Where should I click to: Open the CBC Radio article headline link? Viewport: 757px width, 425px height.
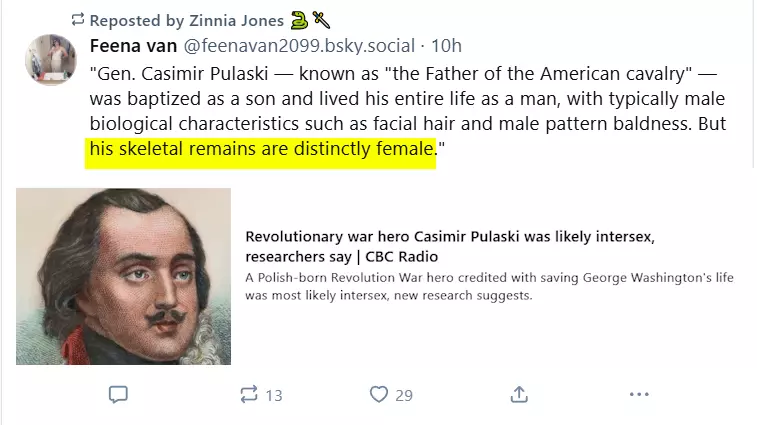click(x=449, y=246)
